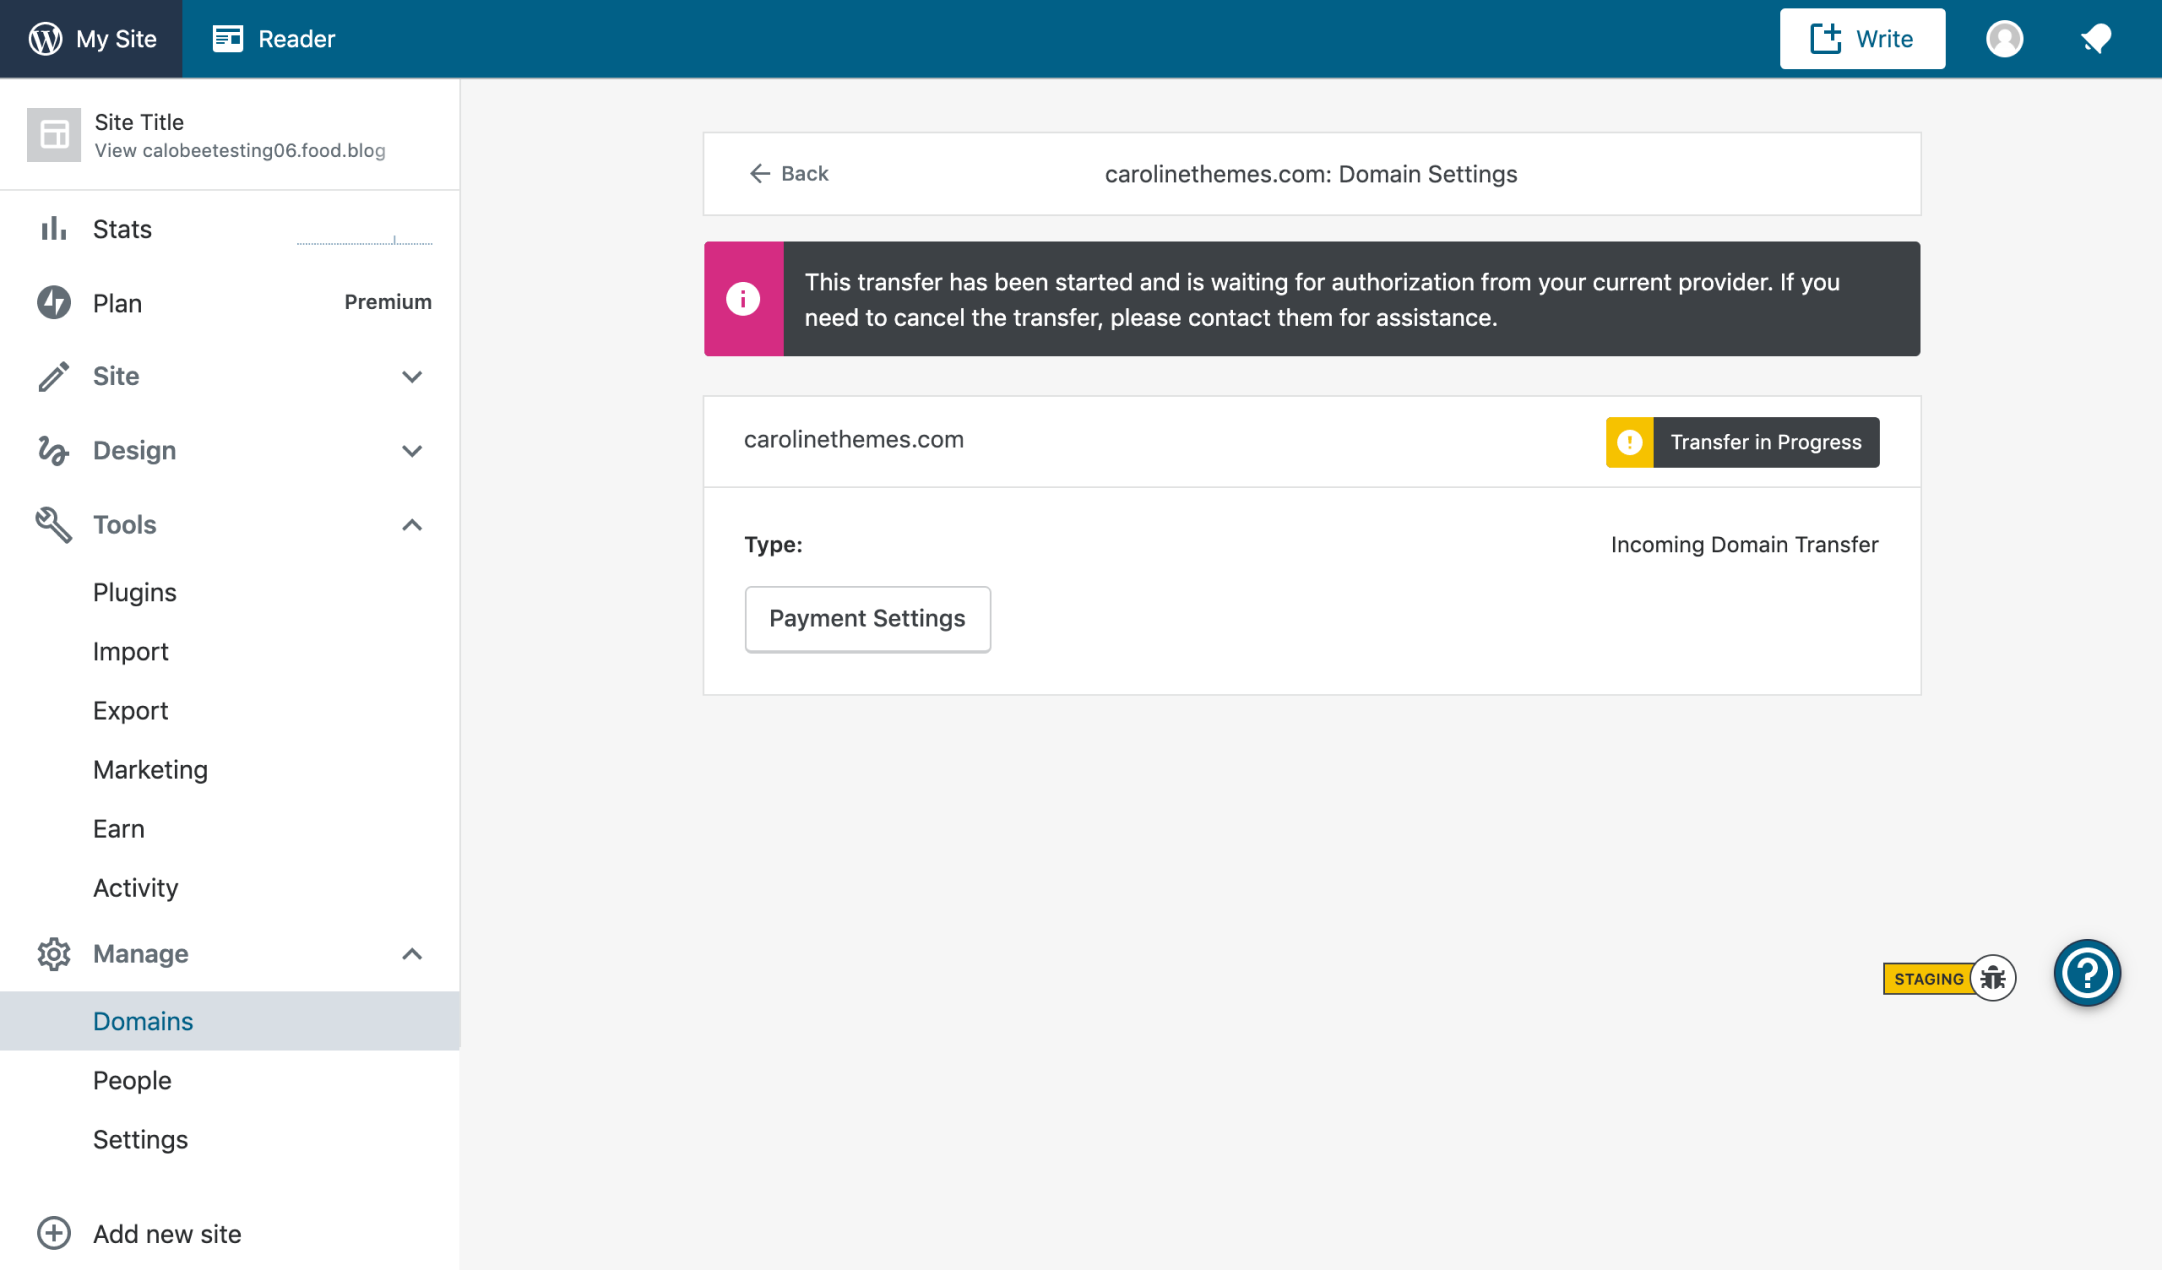This screenshot has height=1270, width=2162.
Task: Click the Payment Settings button
Action: pyautogui.click(x=867, y=618)
